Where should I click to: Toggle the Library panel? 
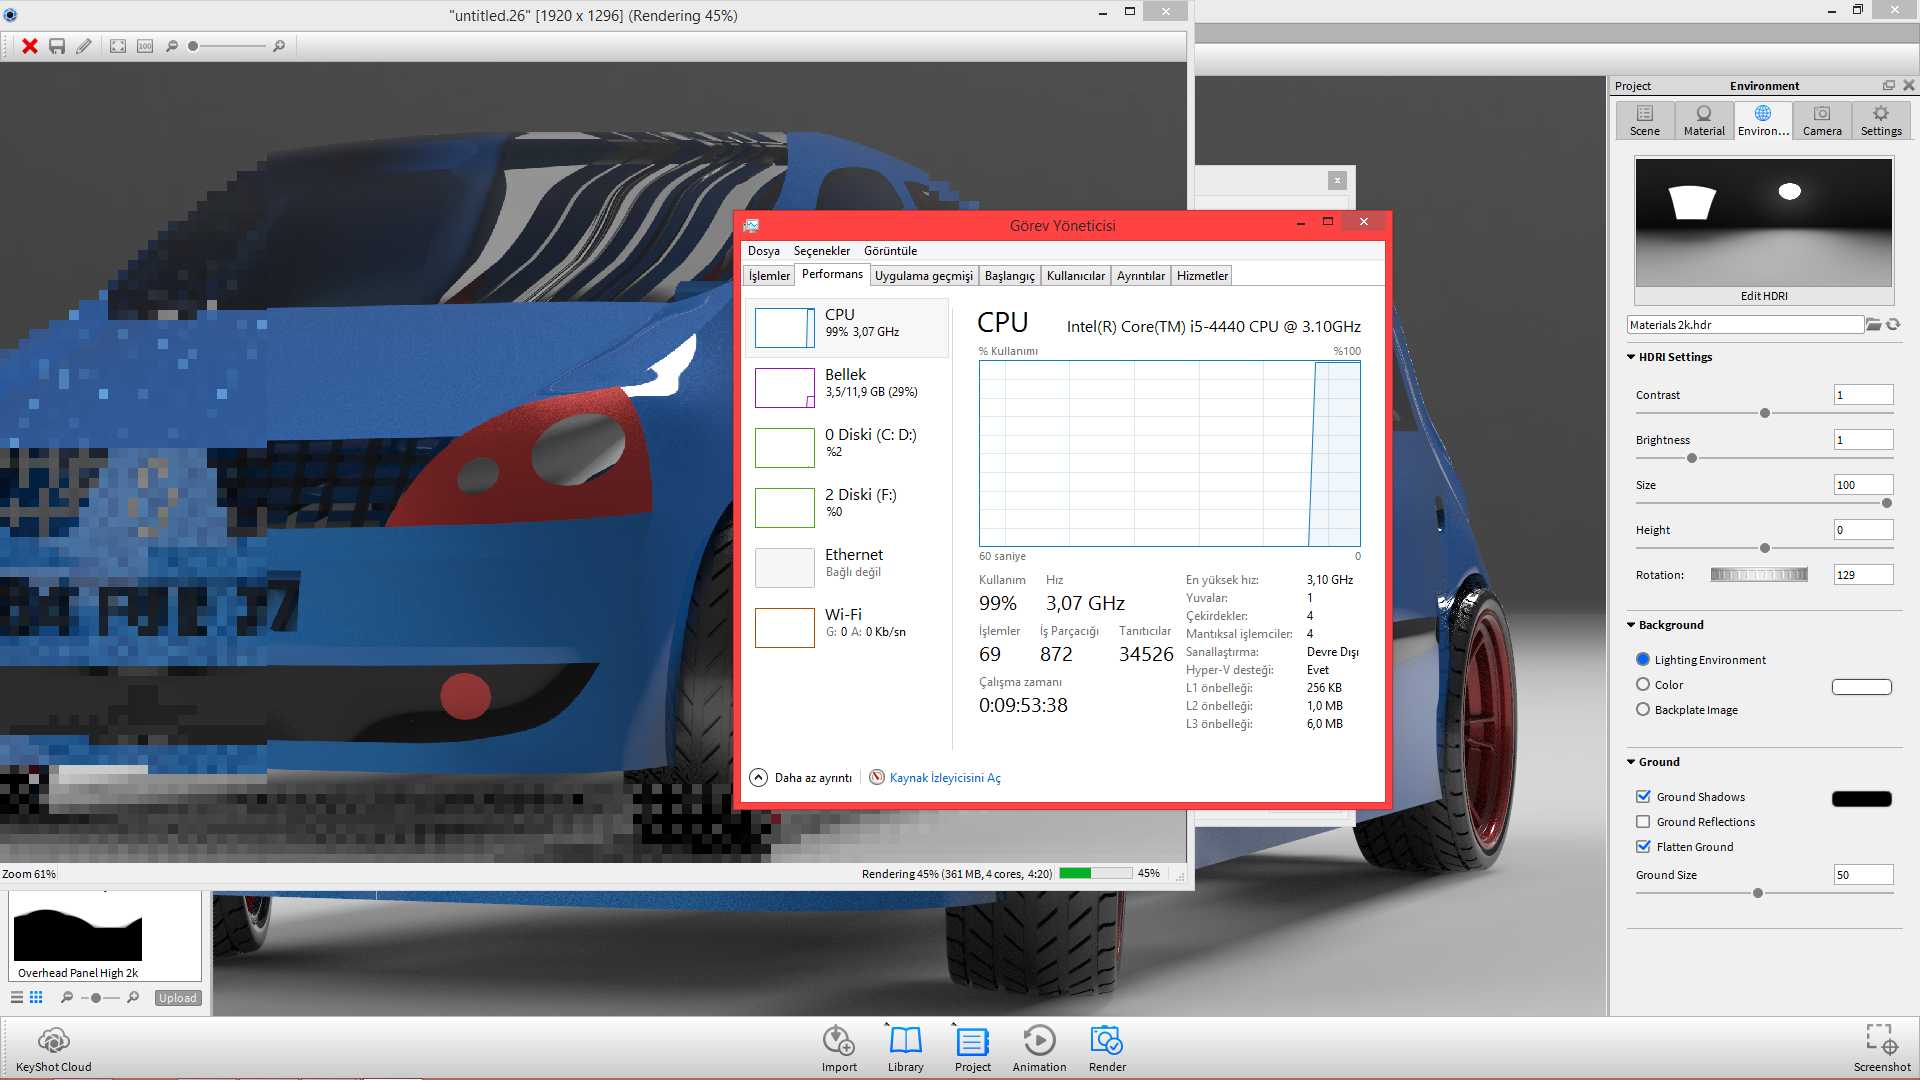906,1049
